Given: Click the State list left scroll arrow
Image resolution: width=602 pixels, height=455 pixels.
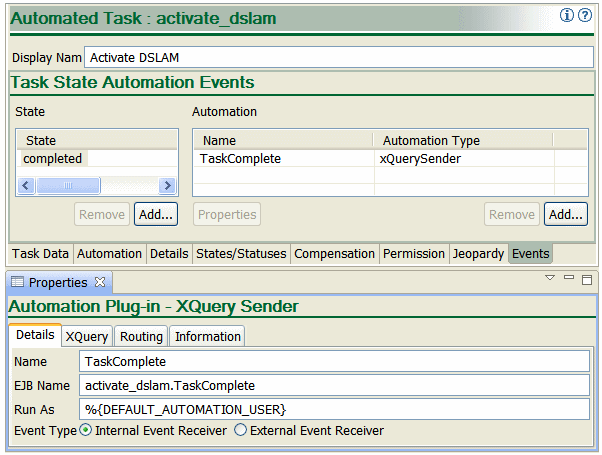Looking at the screenshot, I should click(26, 186).
